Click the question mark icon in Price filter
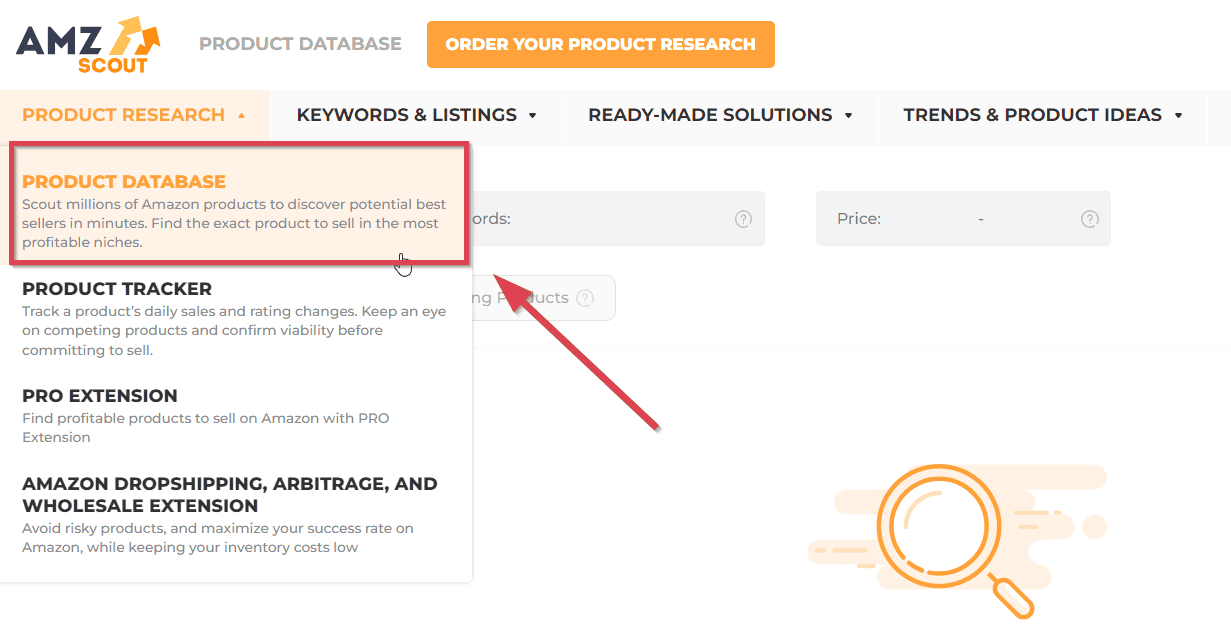Viewport: 1231px width, 643px height. 1090,219
